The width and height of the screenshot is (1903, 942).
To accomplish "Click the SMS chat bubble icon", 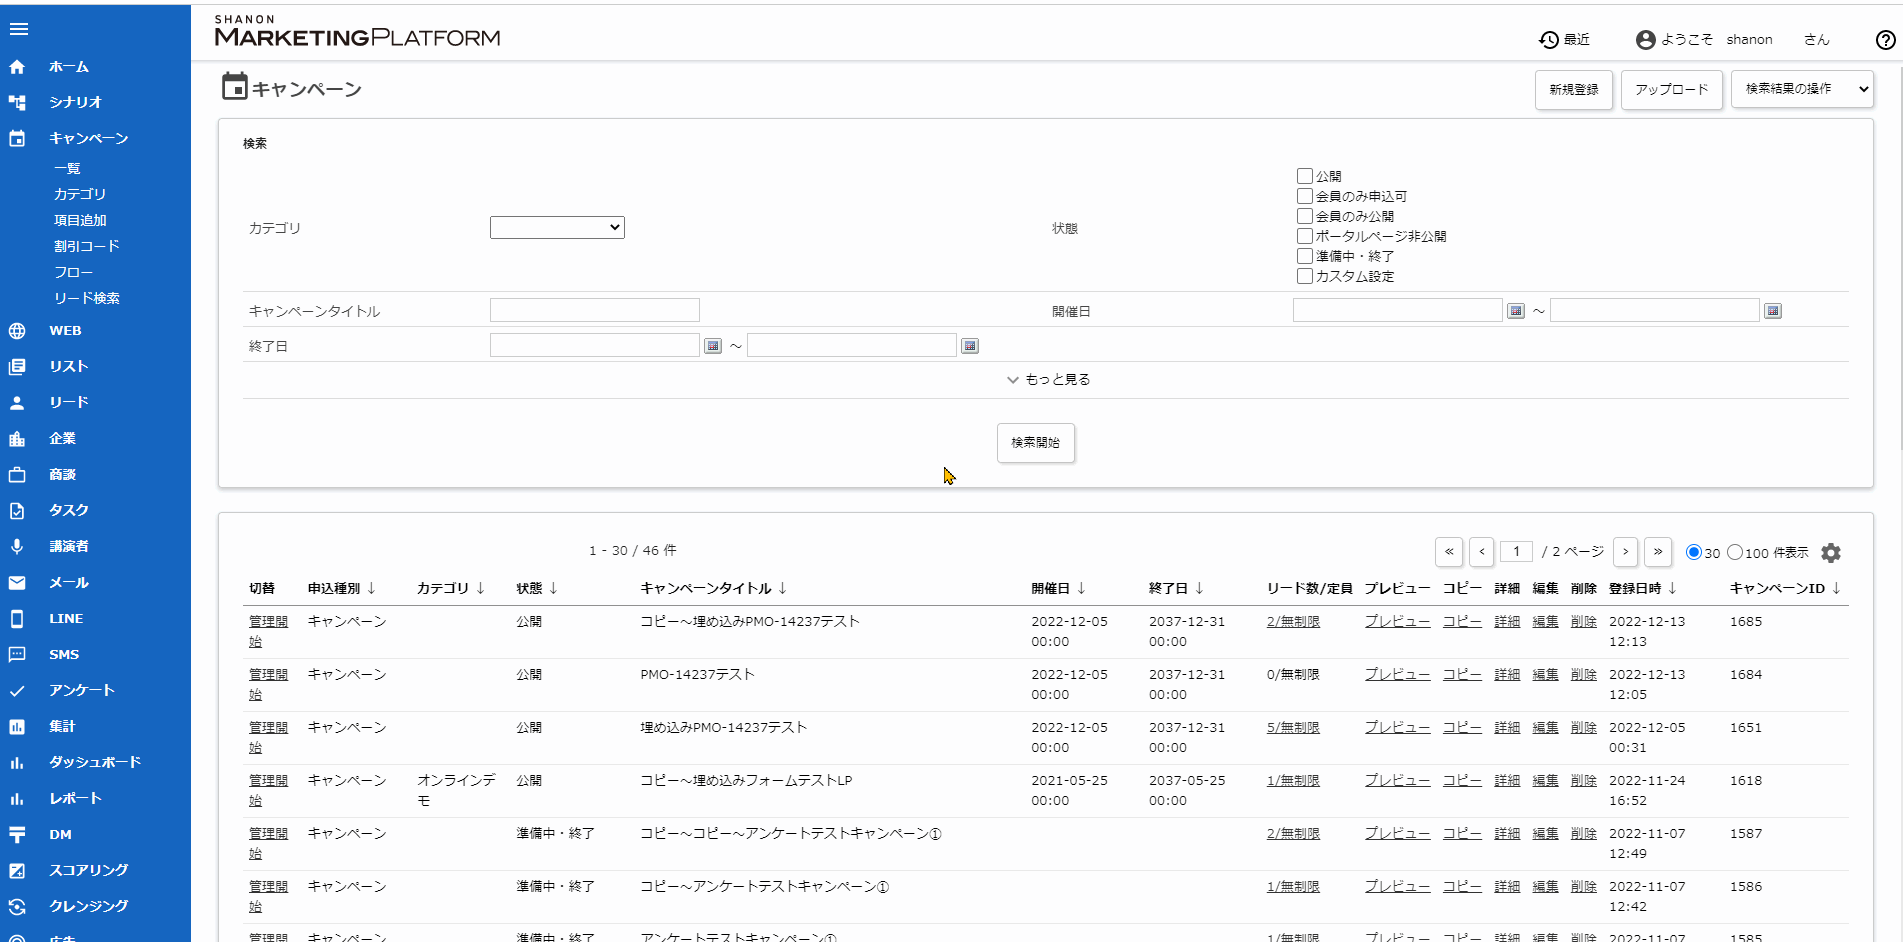I will click(x=17, y=655).
